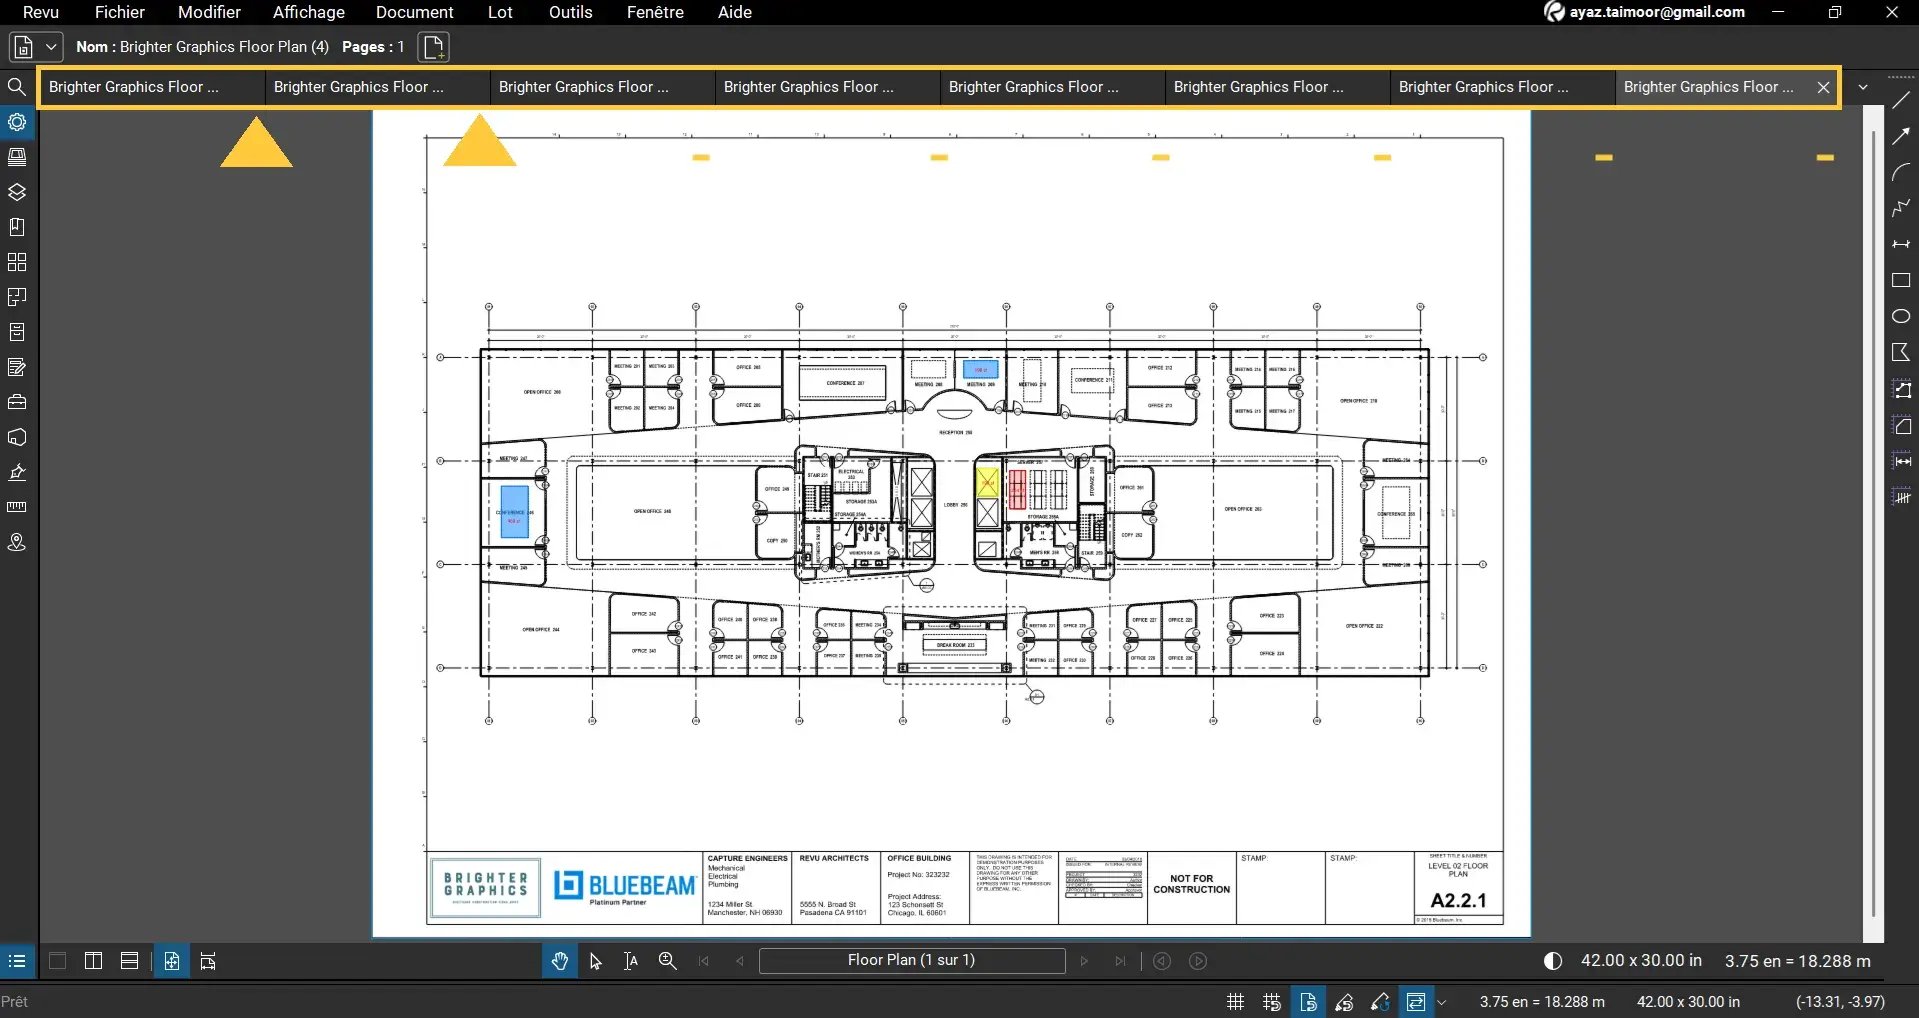Open the Outils menu
The width and height of the screenshot is (1919, 1018).
(x=570, y=12)
